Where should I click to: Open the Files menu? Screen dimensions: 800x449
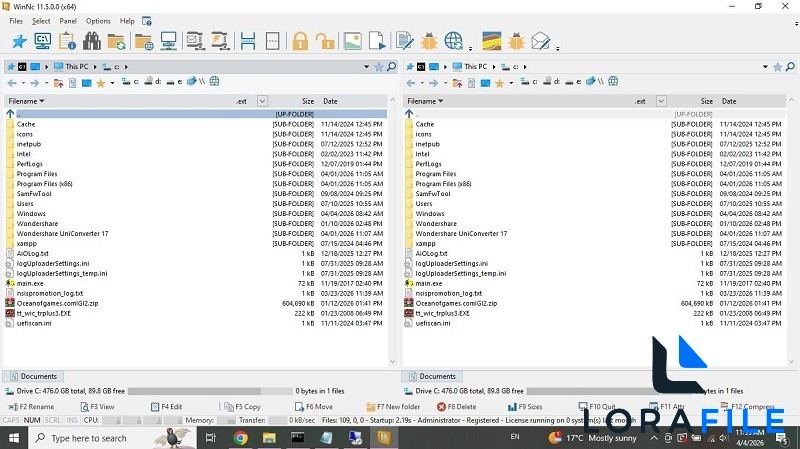(16, 21)
